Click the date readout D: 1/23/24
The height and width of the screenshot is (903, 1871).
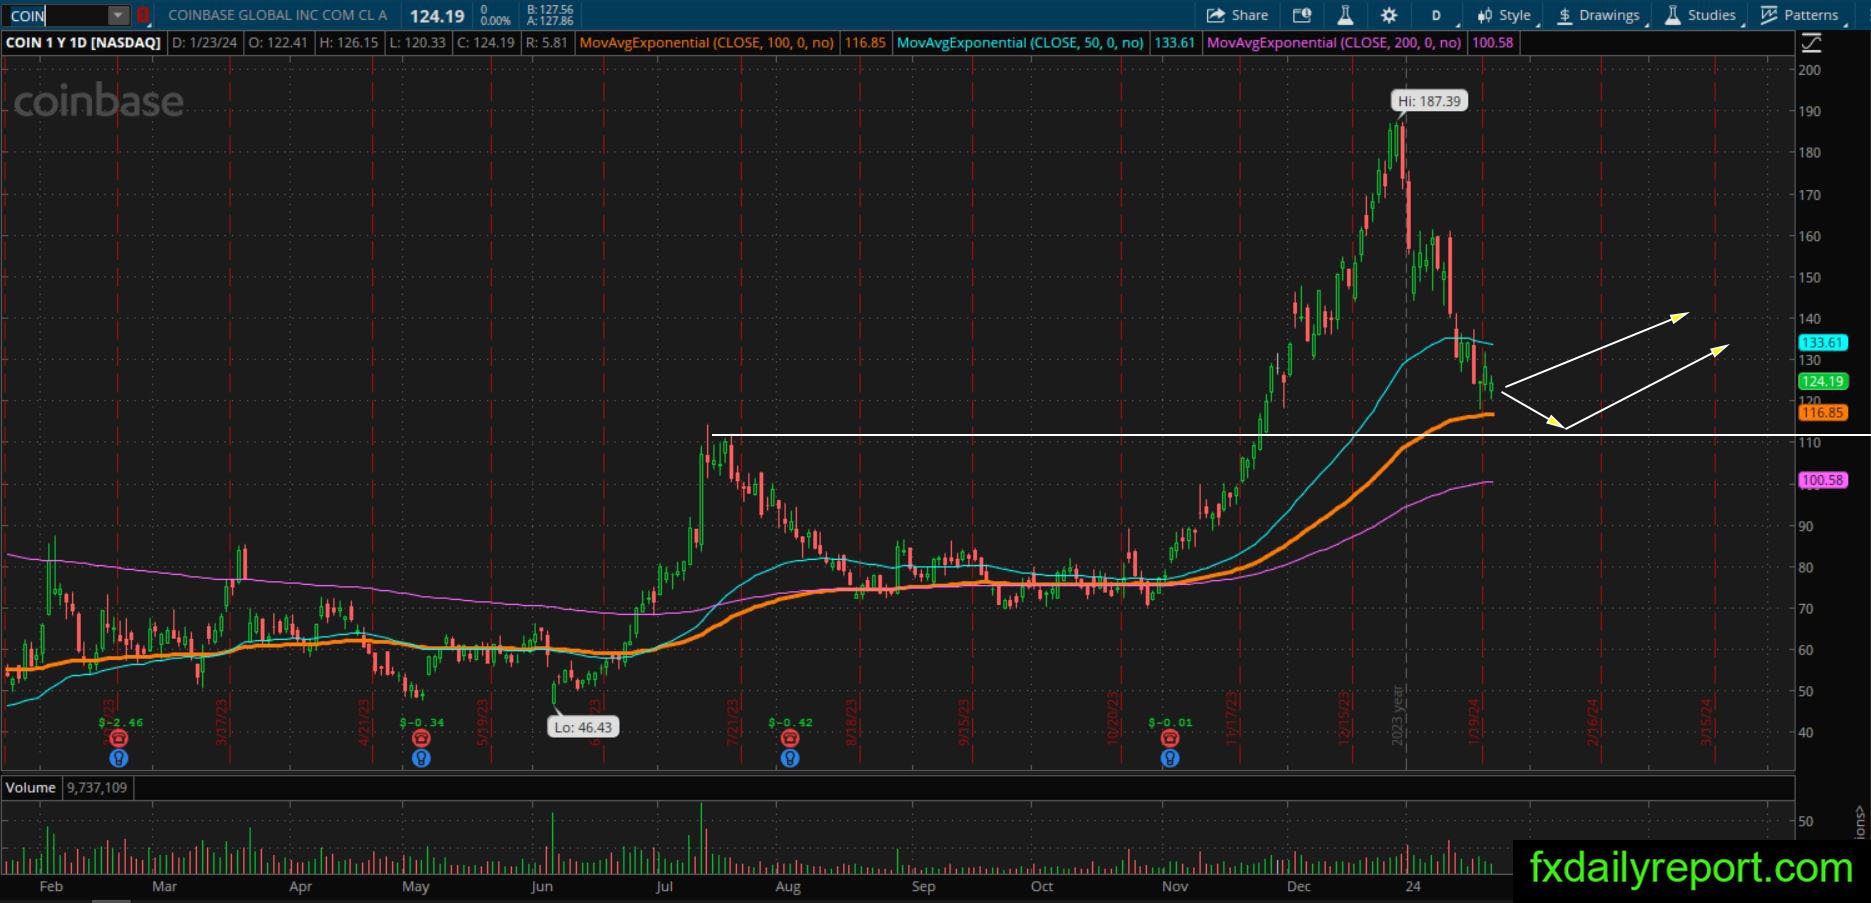[205, 43]
